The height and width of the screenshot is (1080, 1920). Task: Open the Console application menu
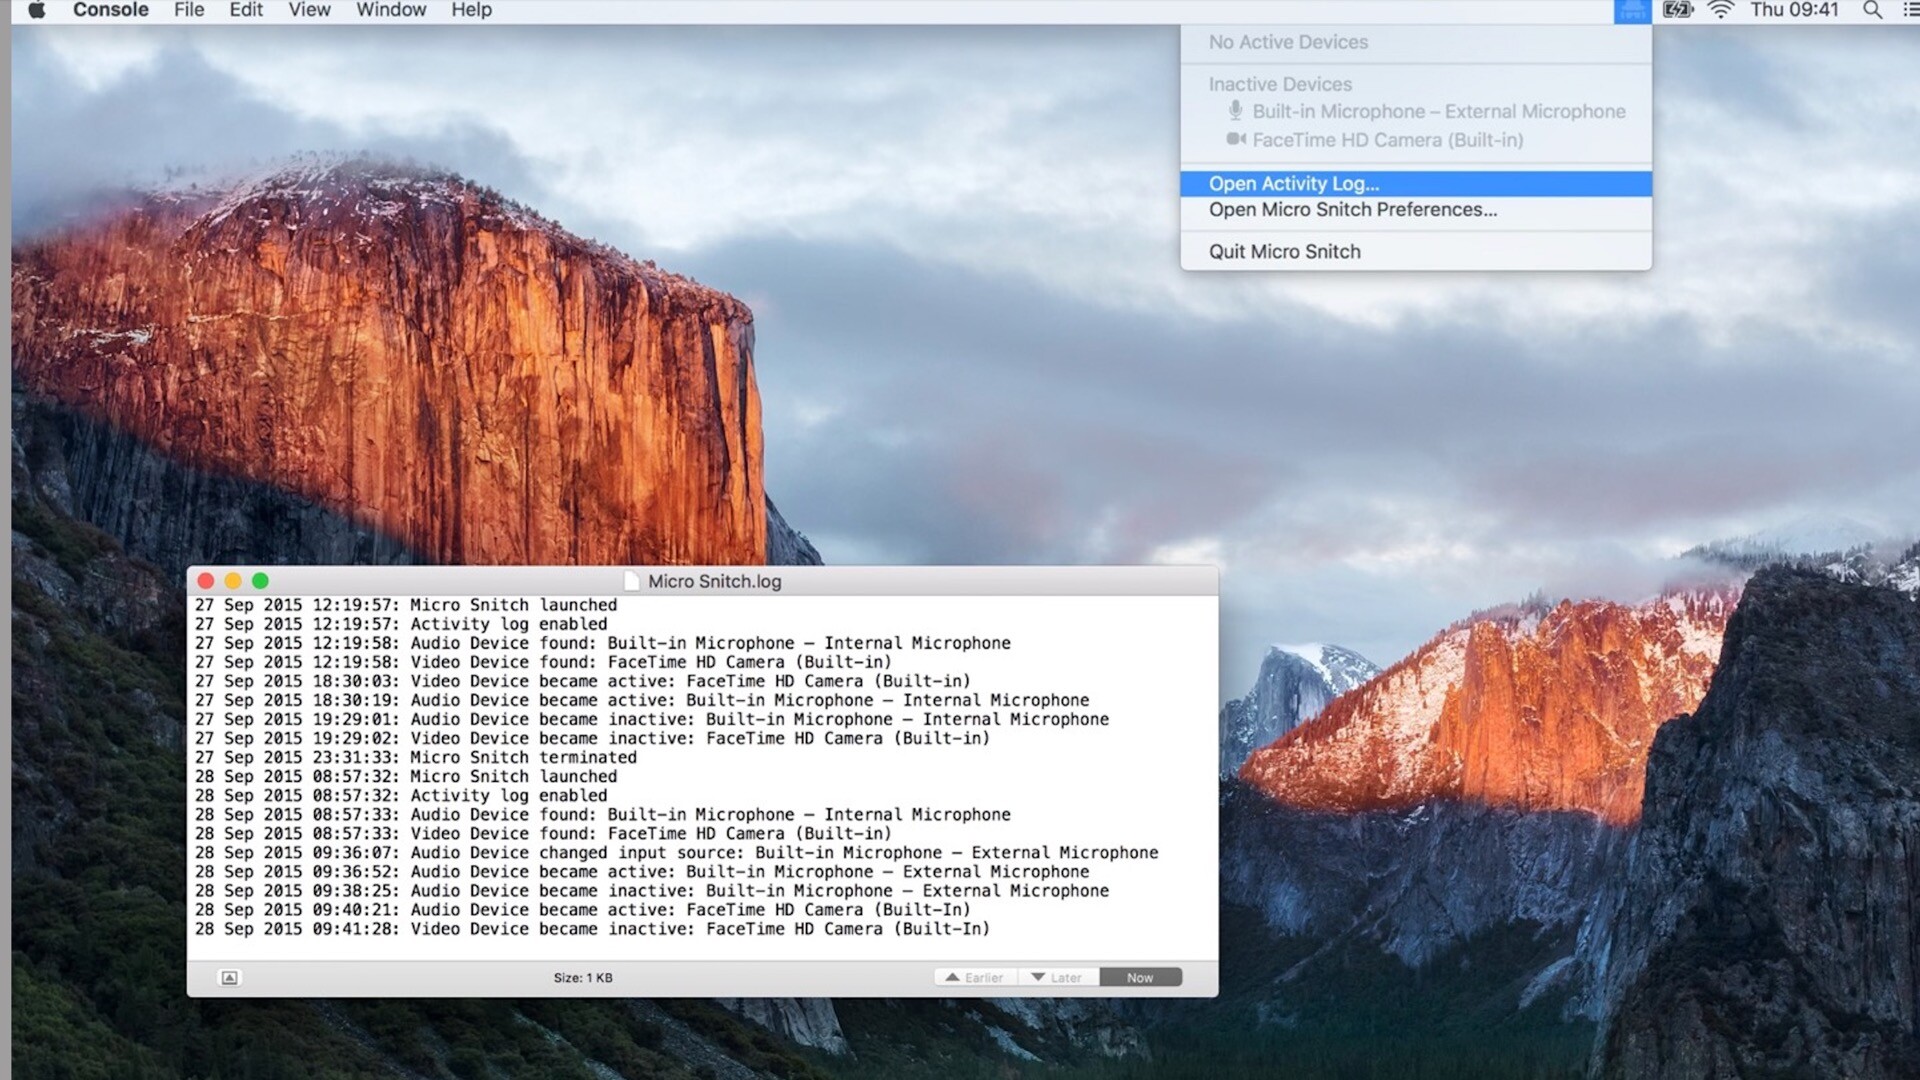pos(110,10)
